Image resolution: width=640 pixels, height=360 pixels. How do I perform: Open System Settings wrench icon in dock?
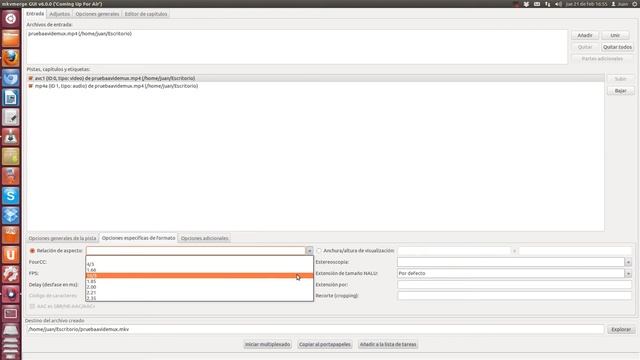coord(11,274)
